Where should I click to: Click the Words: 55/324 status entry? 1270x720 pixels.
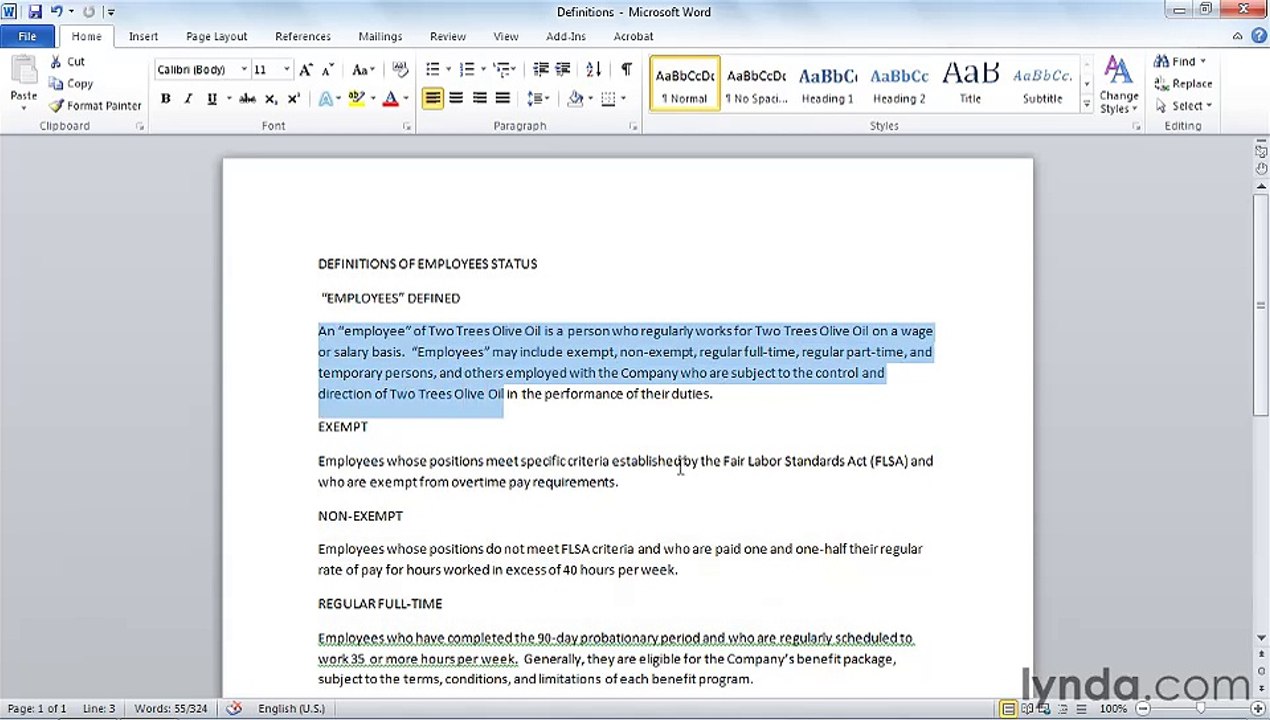coord(171,709)
